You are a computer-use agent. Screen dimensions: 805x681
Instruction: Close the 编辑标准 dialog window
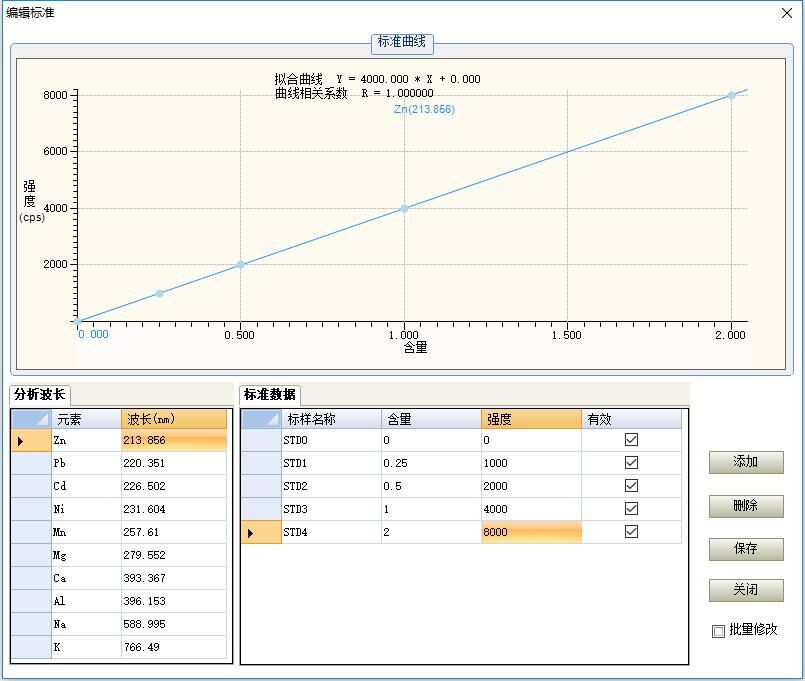[786, 13]
